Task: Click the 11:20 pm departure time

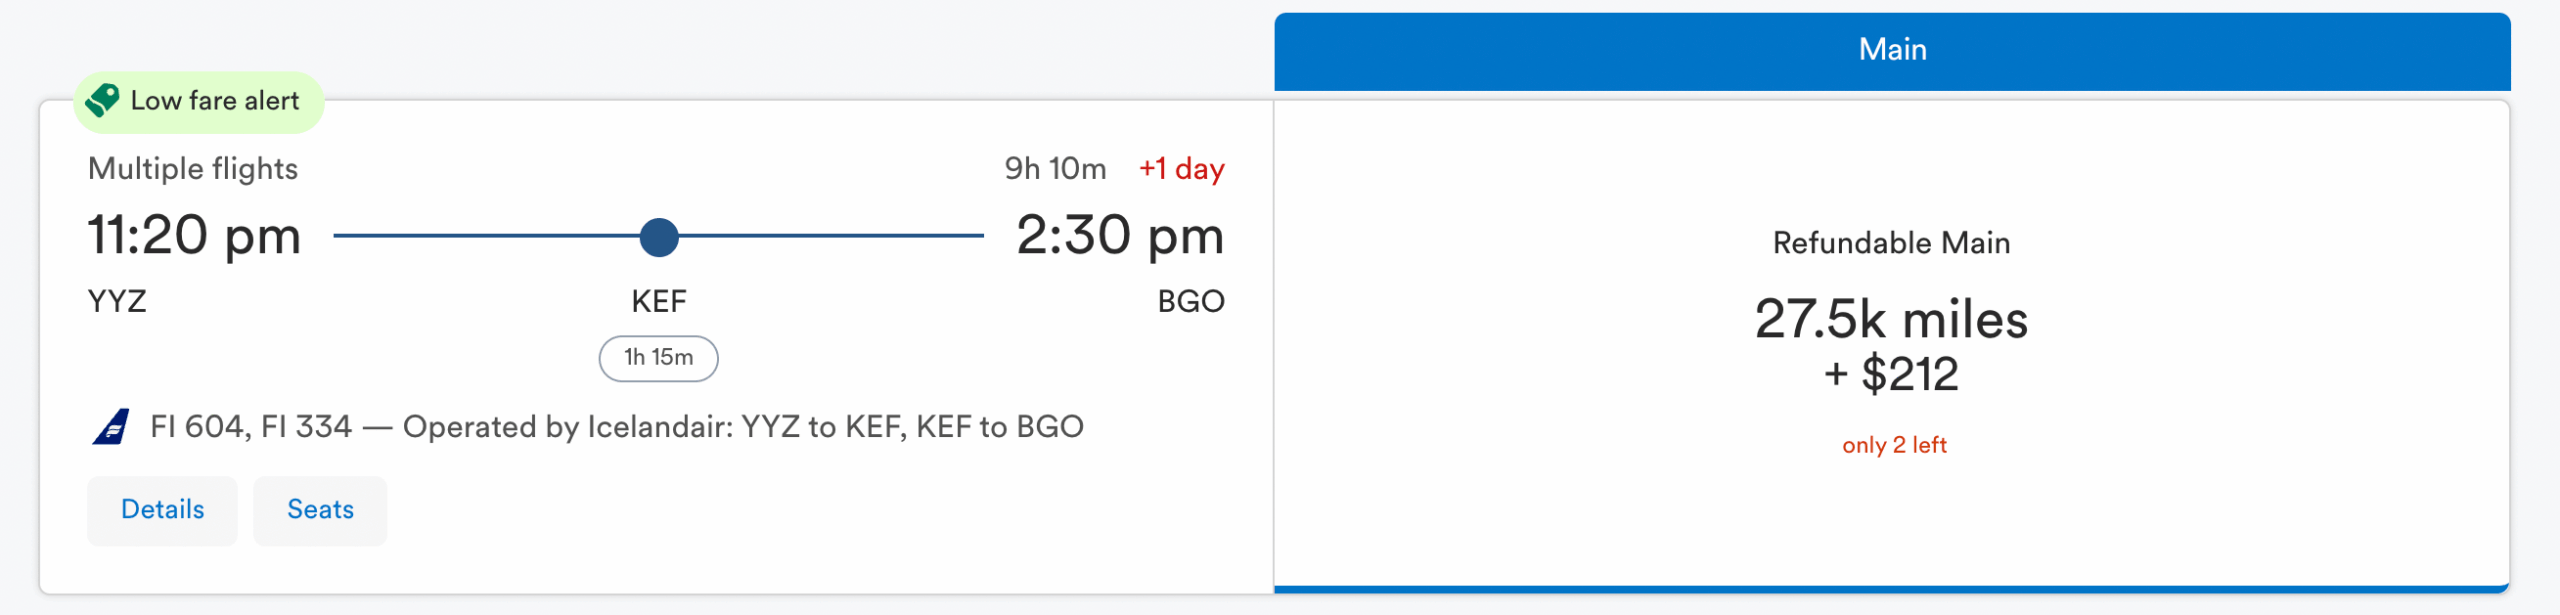Action: [x=194, y=236]
